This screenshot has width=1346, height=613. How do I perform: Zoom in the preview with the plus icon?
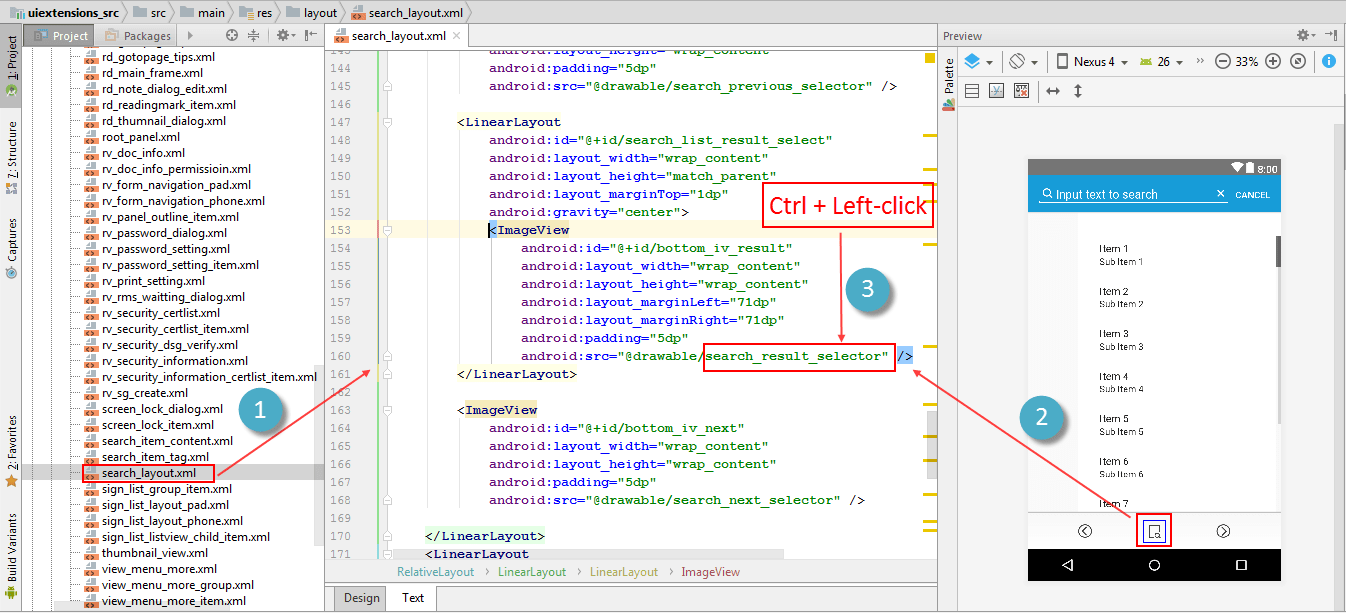click(1273, 61)
